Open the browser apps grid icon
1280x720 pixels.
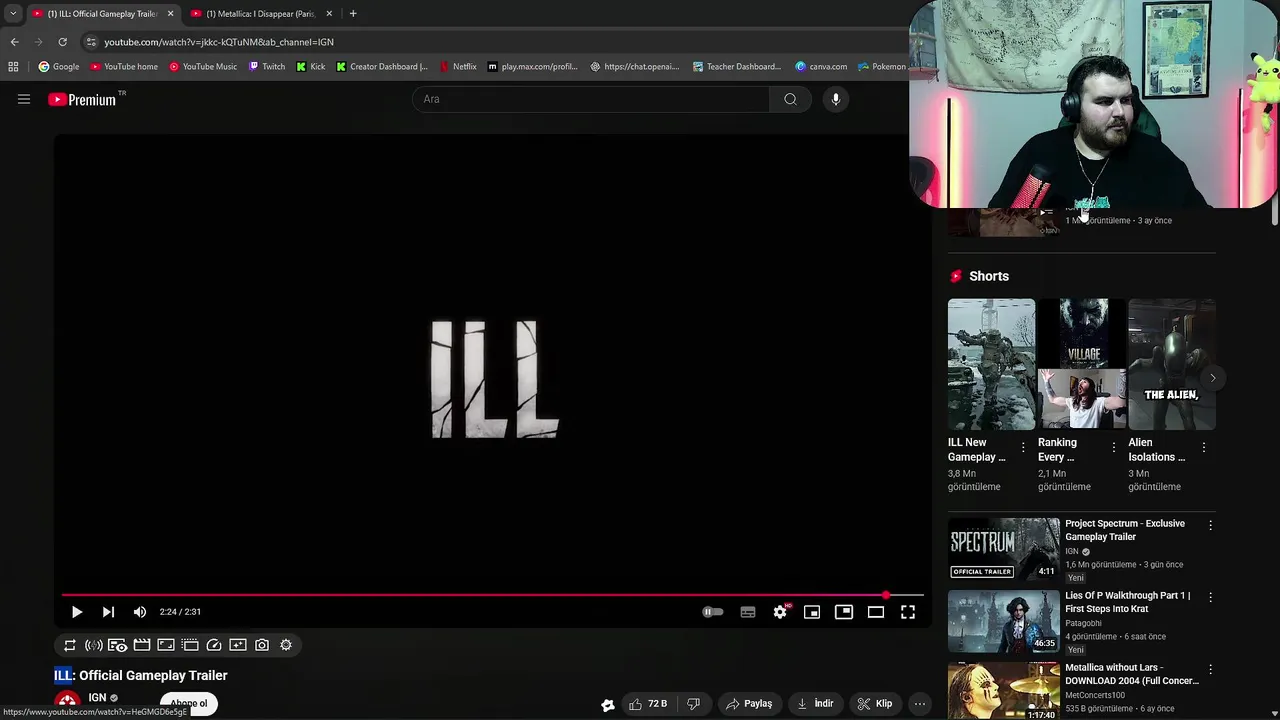(x=13, y=67)
